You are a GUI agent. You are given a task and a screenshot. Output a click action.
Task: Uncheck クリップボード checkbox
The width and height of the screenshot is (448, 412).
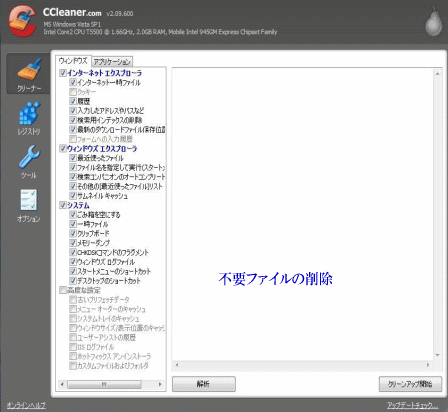click(73, 233)
